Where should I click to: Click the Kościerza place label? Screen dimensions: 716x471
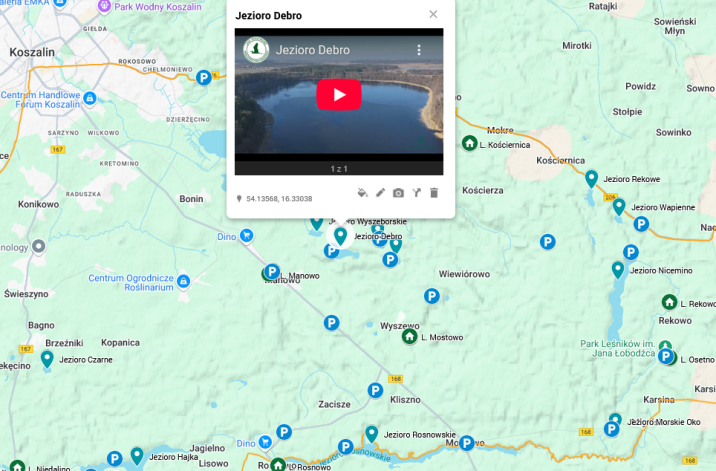coord(483,191)
